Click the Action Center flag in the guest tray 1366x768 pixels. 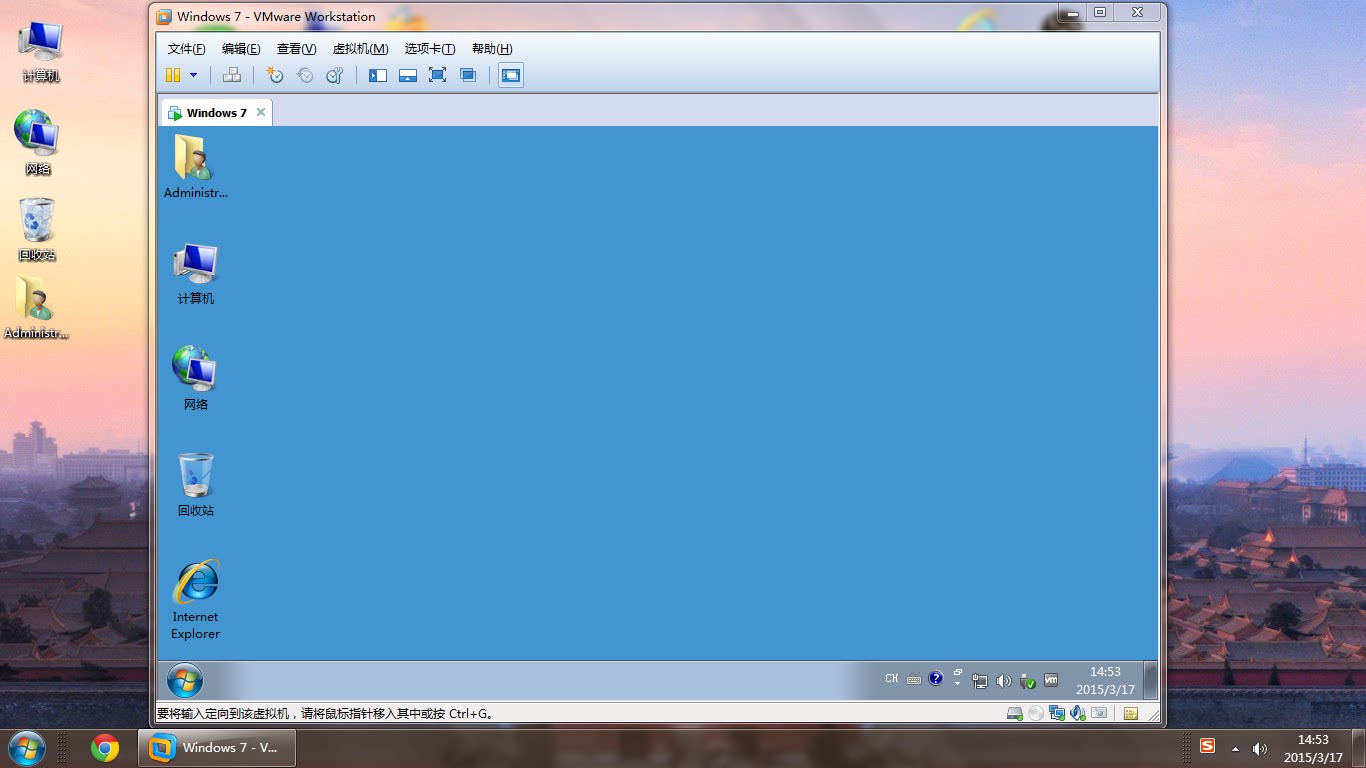1027,681
